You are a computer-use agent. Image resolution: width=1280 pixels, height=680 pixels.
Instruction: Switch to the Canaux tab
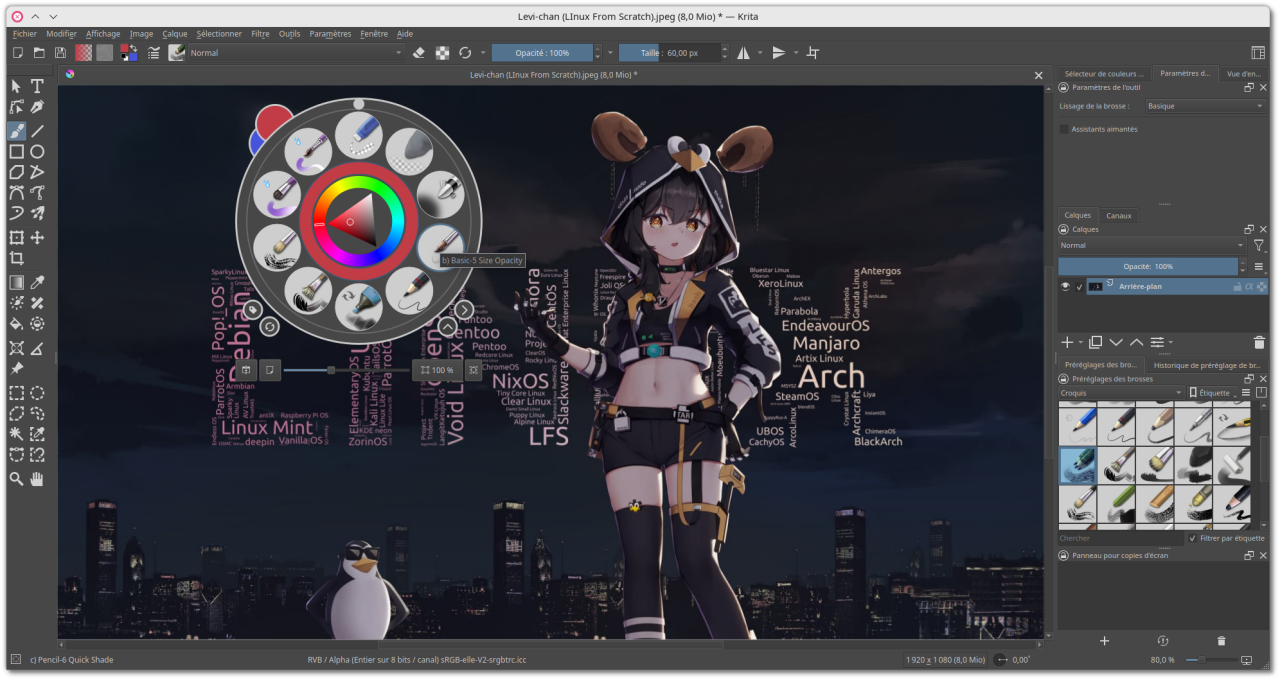click(x=1119, y=215)
